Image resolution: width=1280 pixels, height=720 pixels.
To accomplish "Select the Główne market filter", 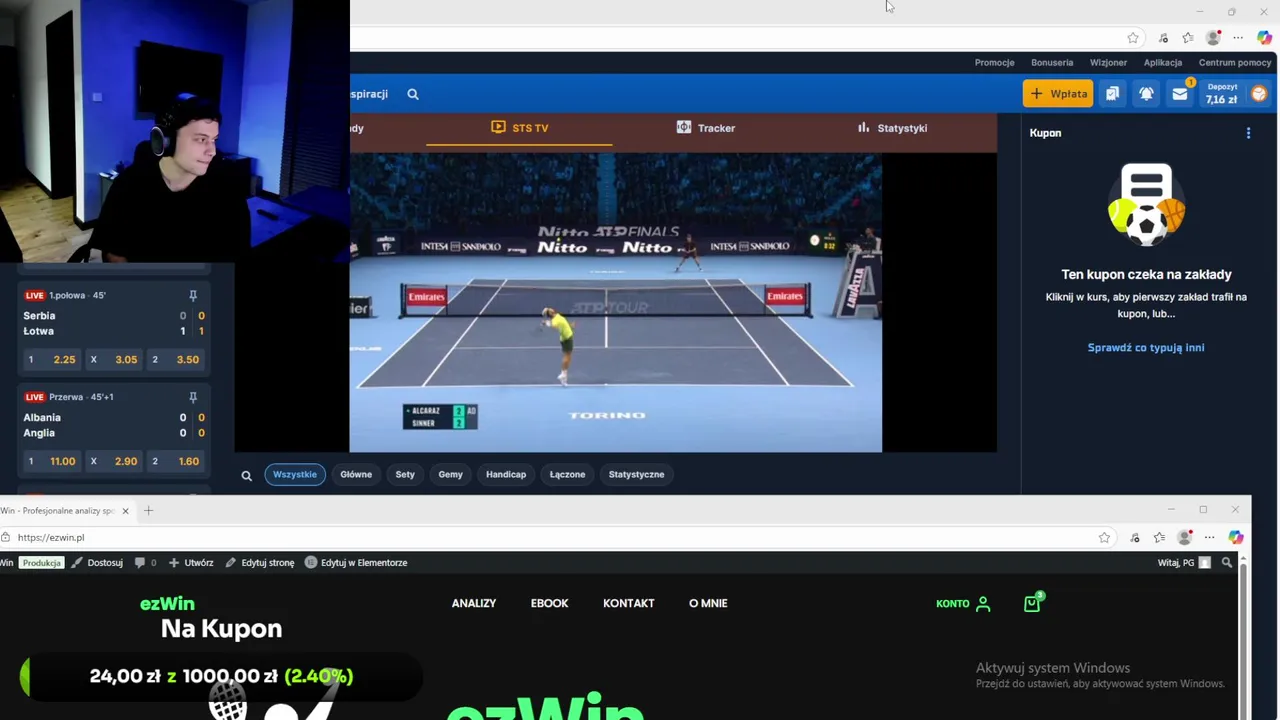I will click(x=356, y=475).
